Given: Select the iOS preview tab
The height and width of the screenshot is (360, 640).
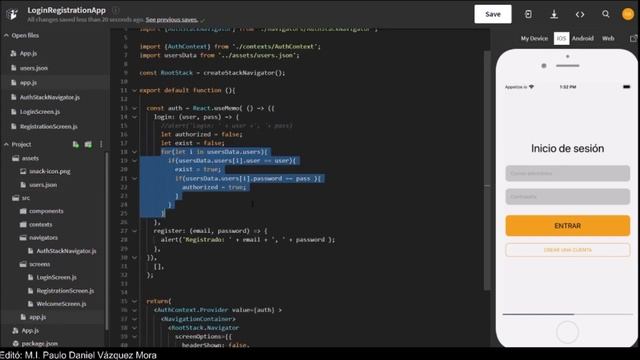Looking at the screenshot, I should click(x=561, y=38).
